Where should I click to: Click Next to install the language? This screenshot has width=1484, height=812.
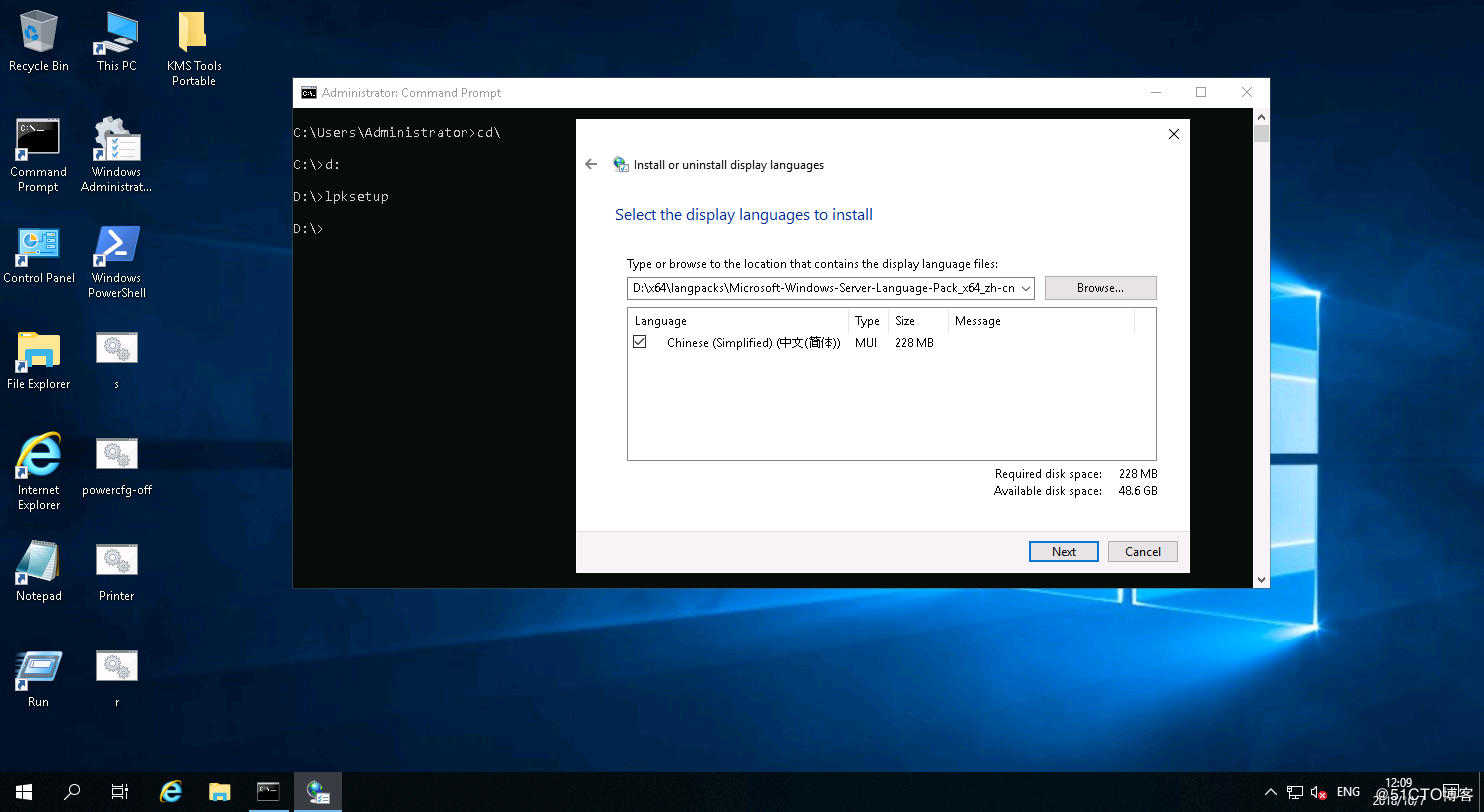(x=1063, y=552)
